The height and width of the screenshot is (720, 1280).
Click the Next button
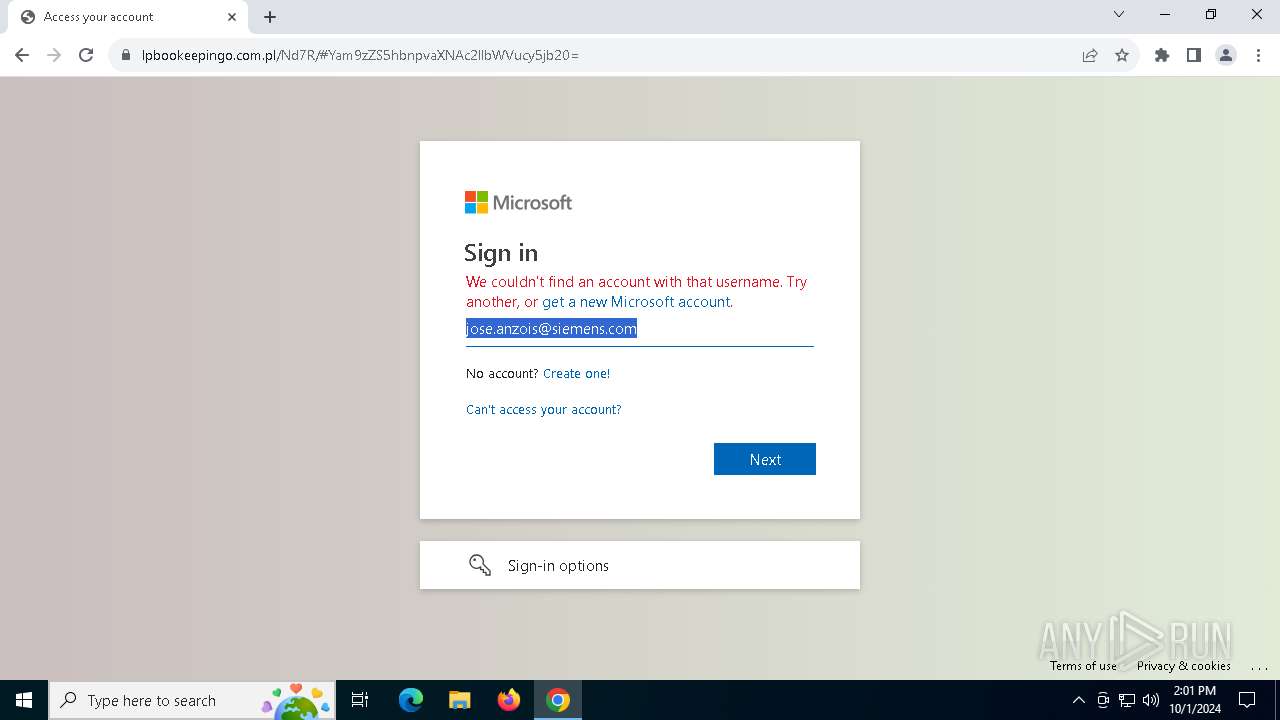(x=765, y=459)
